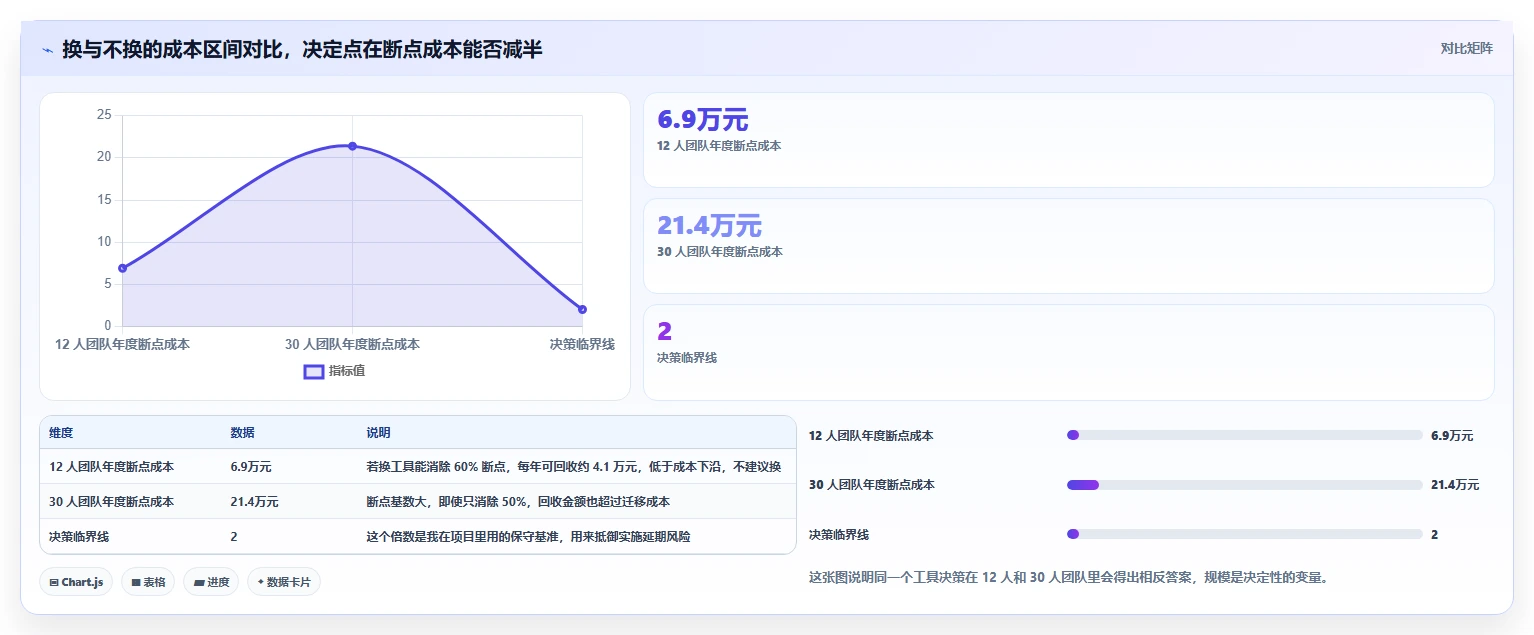Screen dimensions: 1534x635
Task: Click the 对比矩阵 label in header
Action: pos(1466,48)
